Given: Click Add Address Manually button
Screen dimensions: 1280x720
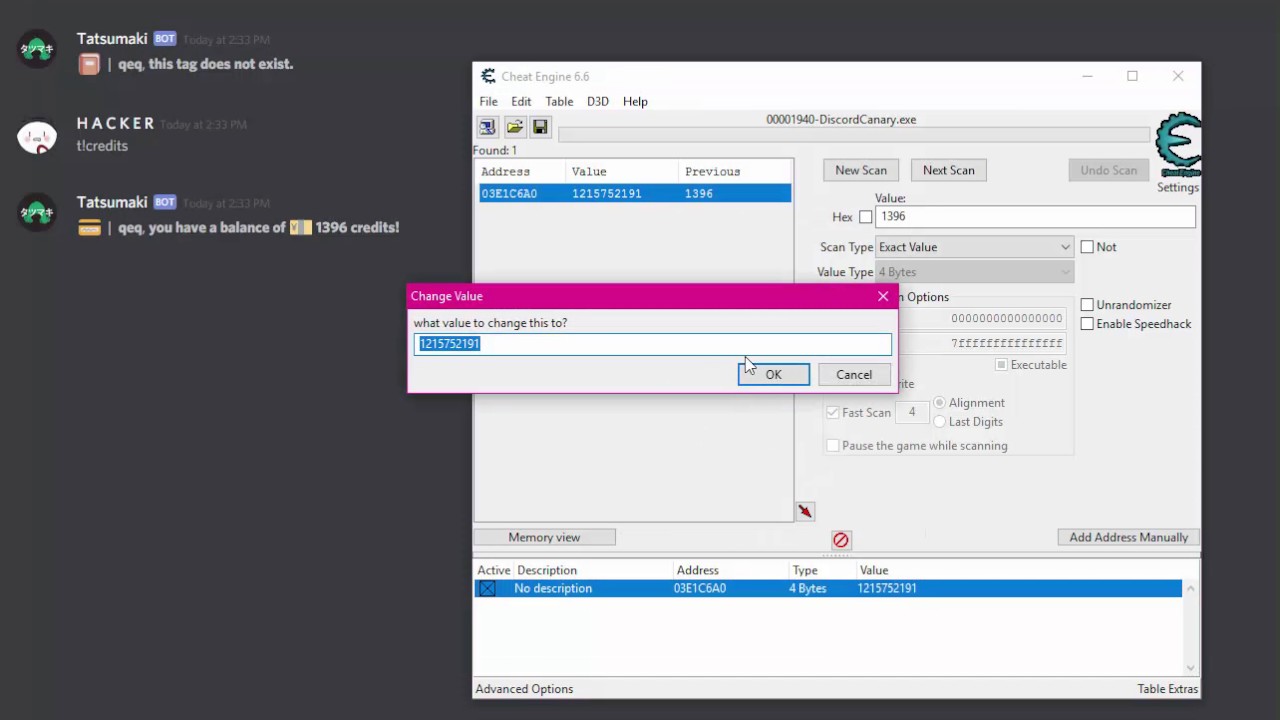Looking at the screenshot, I should point(1129,537).
